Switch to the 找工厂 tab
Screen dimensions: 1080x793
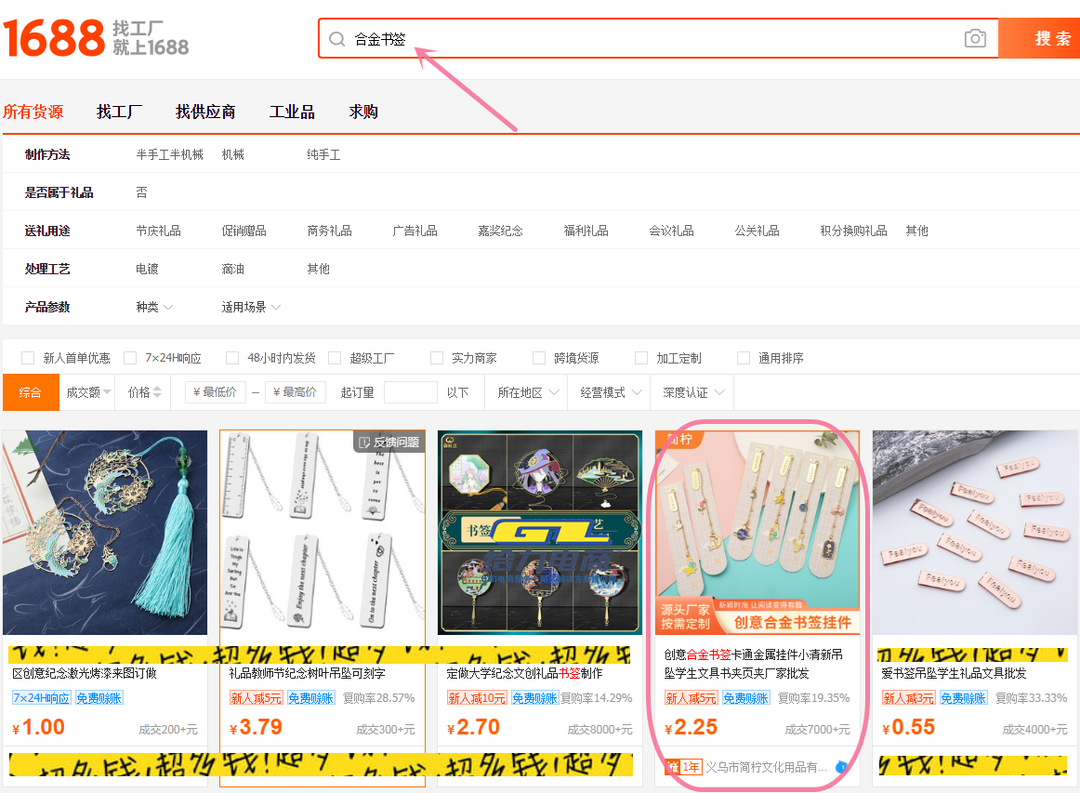[x=119, y=112]
